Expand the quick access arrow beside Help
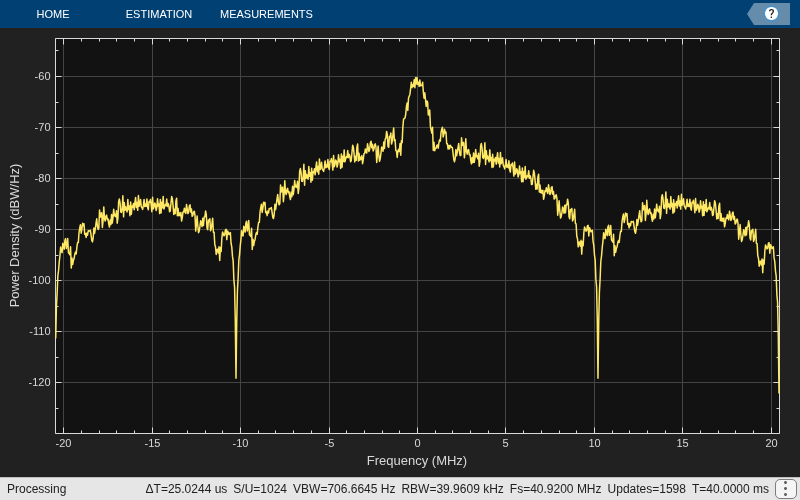Screen dimensions: 800x500 (754, 14)
